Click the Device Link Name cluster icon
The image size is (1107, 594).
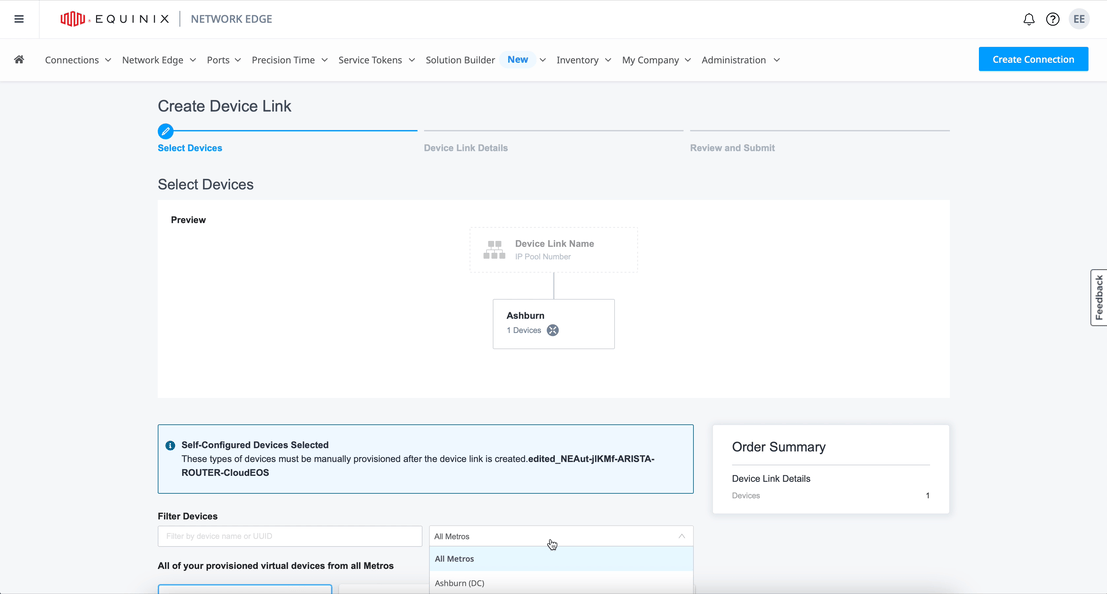[494, 250]
